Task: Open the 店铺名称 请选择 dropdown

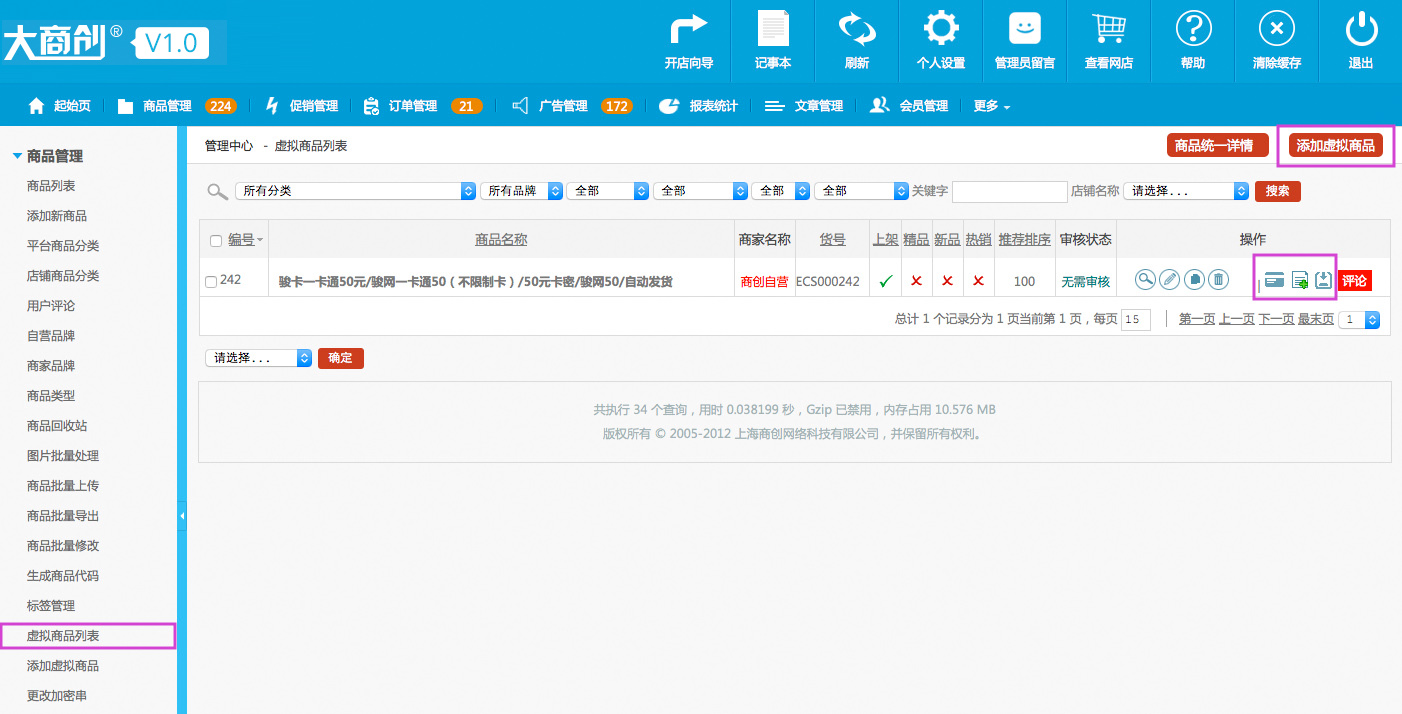Action: [1186, 190]
